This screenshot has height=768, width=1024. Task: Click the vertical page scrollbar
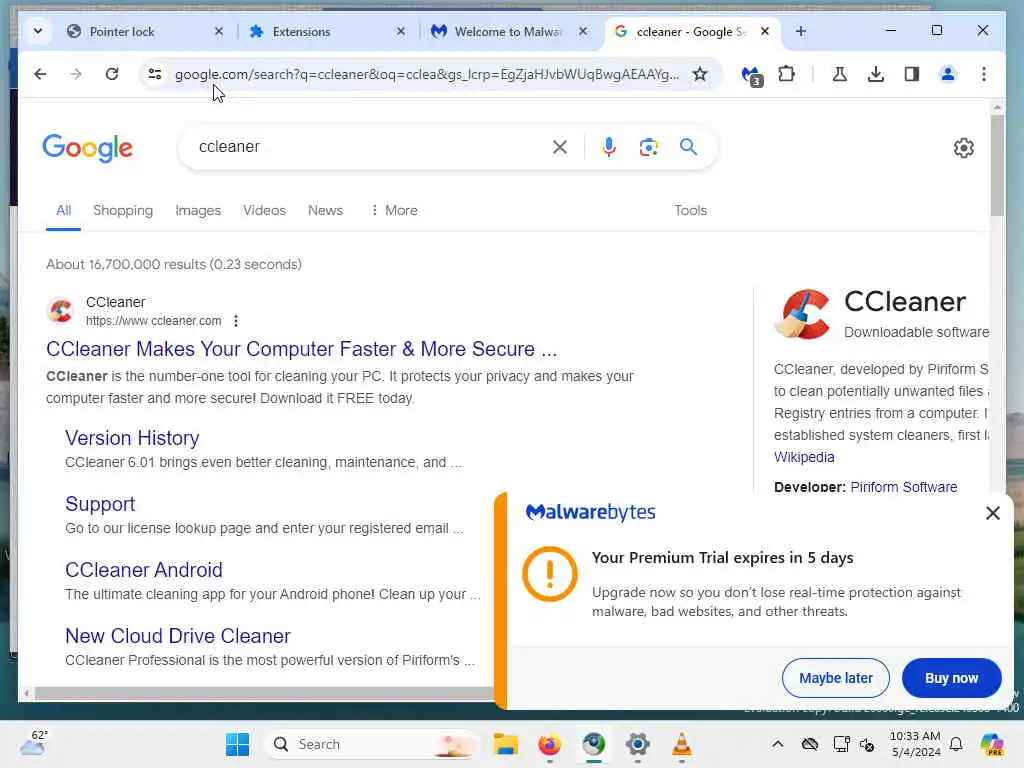point(997,166)
